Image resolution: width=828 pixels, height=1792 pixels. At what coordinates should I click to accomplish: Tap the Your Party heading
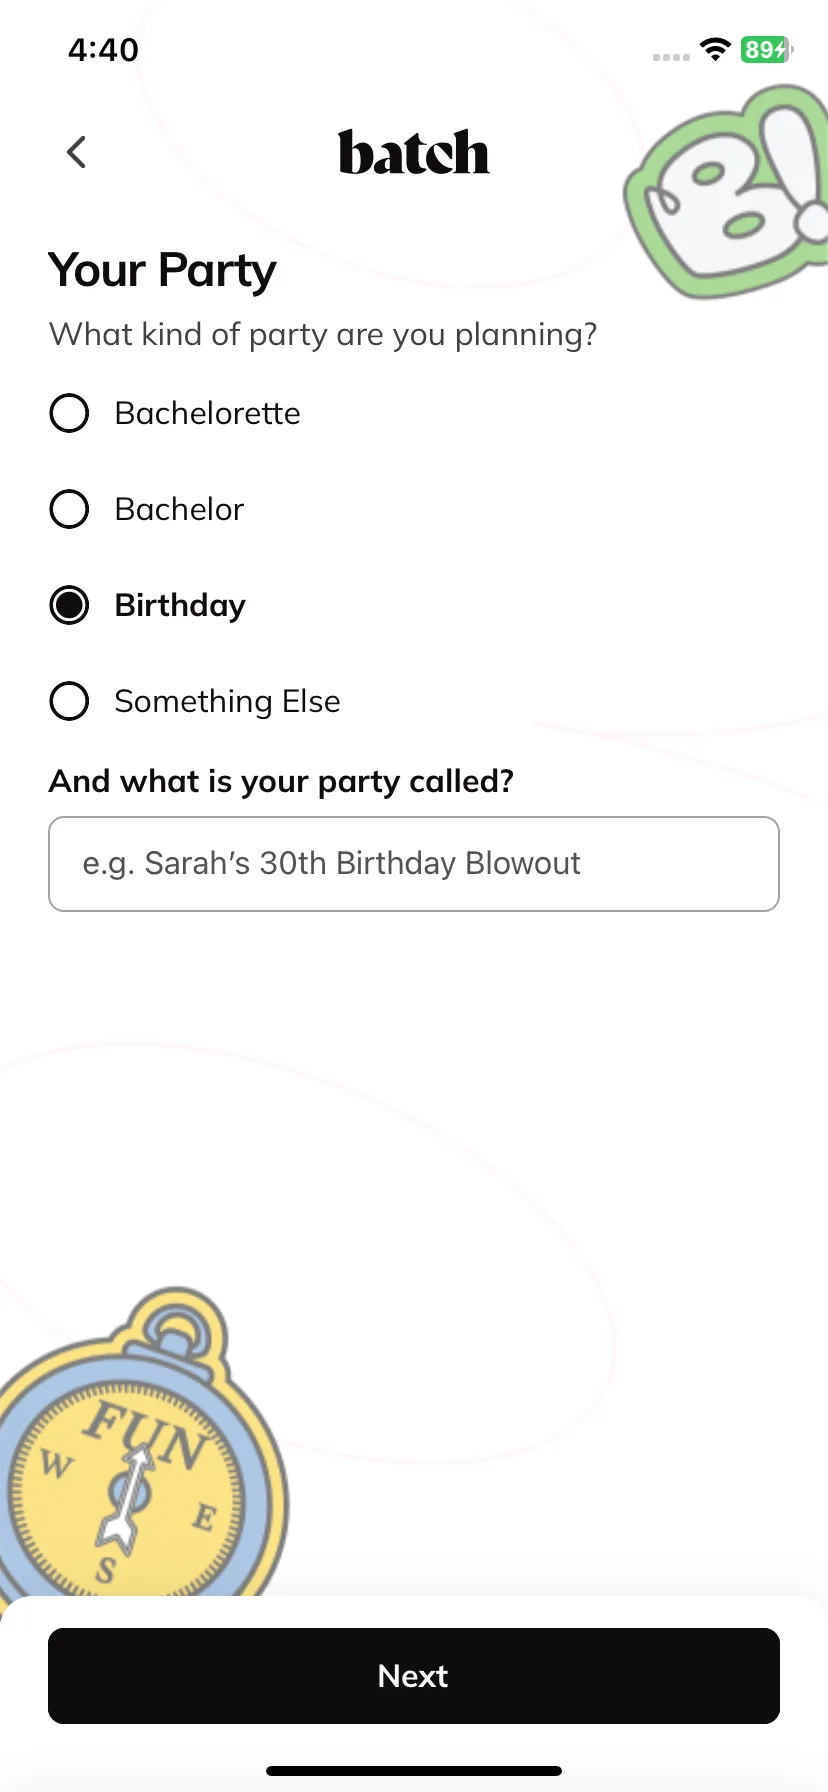(162, 272)
